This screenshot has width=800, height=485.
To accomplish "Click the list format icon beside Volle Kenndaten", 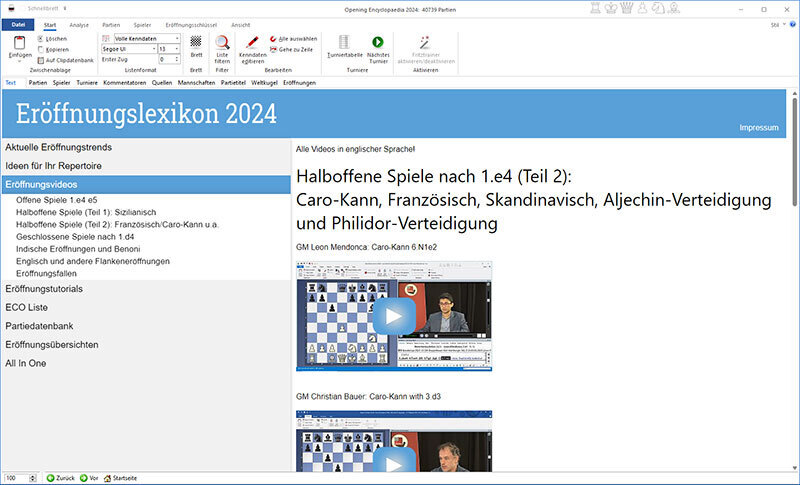I will coord(106,39).
